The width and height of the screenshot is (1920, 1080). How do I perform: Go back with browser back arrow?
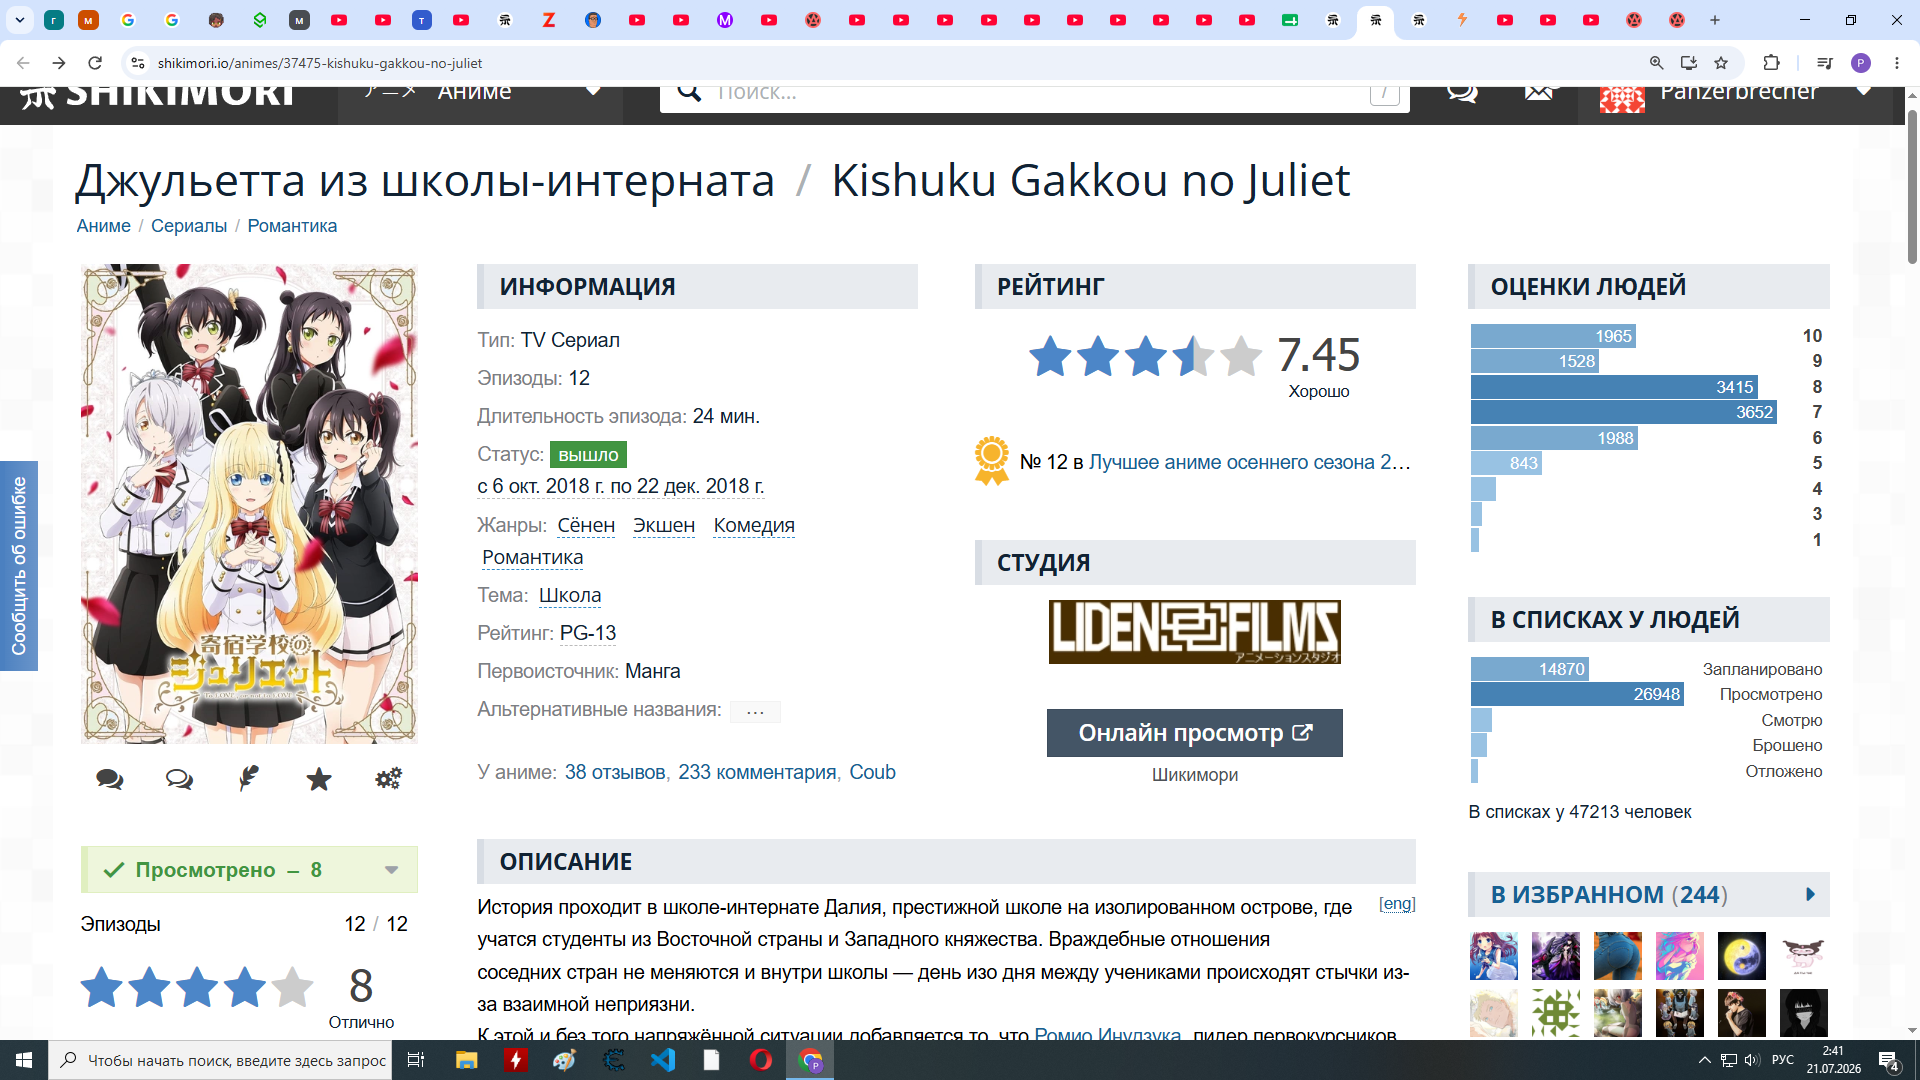pyautogui.click(x=23, y=63)
